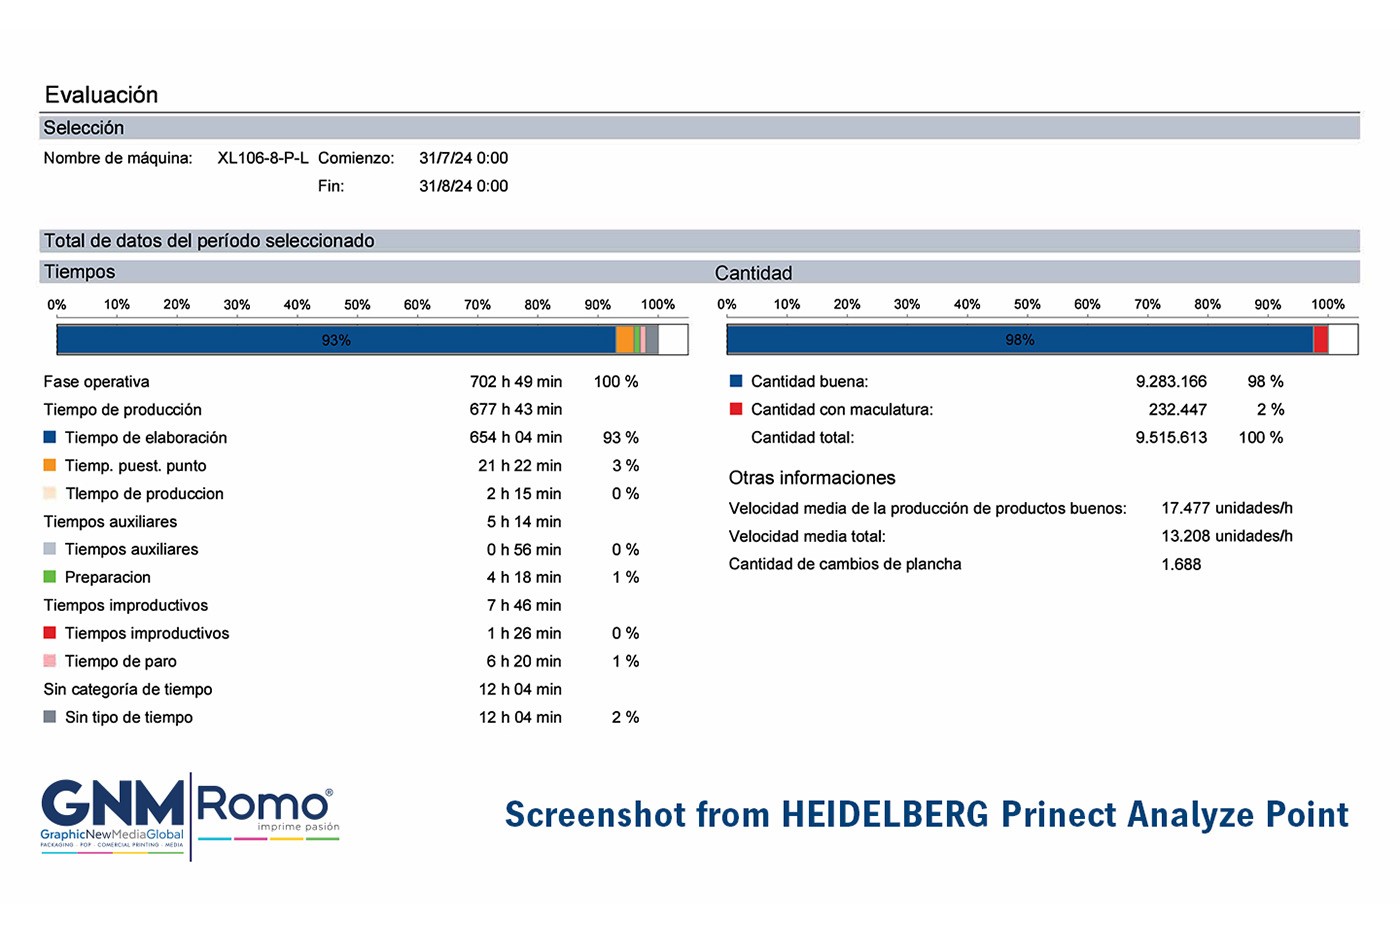Click the waste quantity value 232.447

(1178, 410)
